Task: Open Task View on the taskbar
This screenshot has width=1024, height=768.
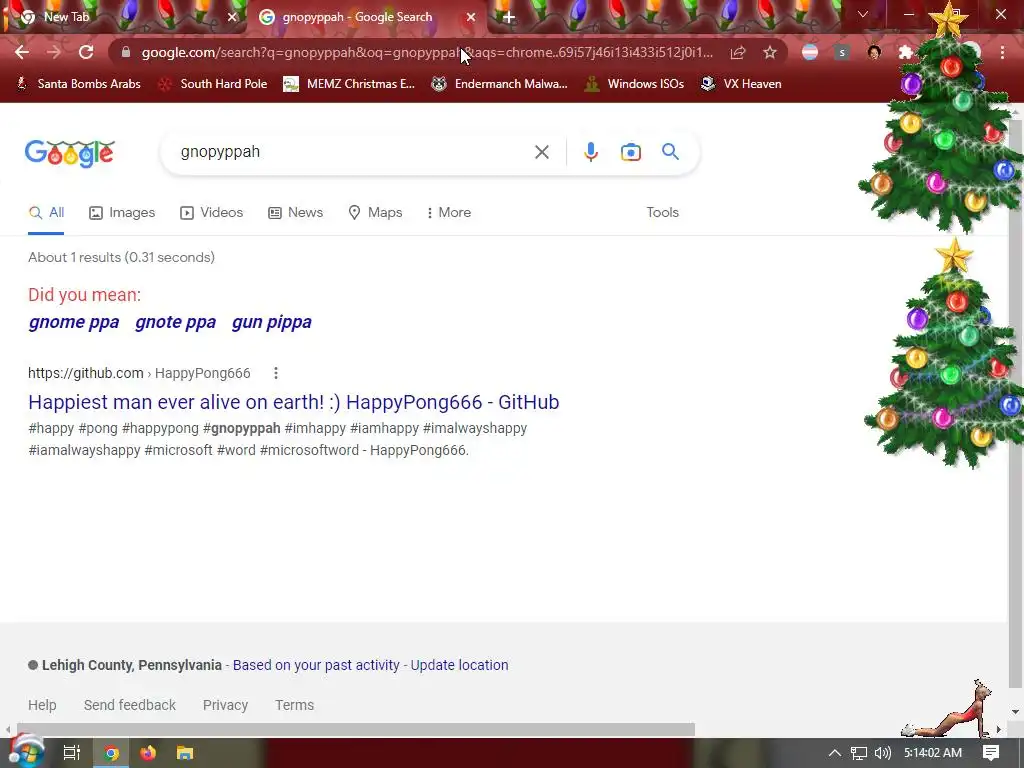Action: pyautogui.click(x=72, y=753)
